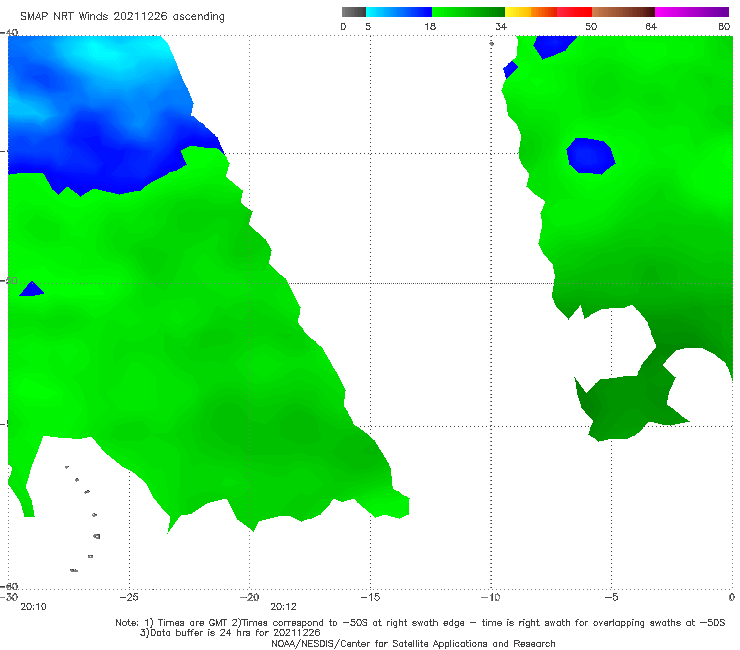Click the colorbar label '18'
The image size is (740, 650).
[430, 26]
